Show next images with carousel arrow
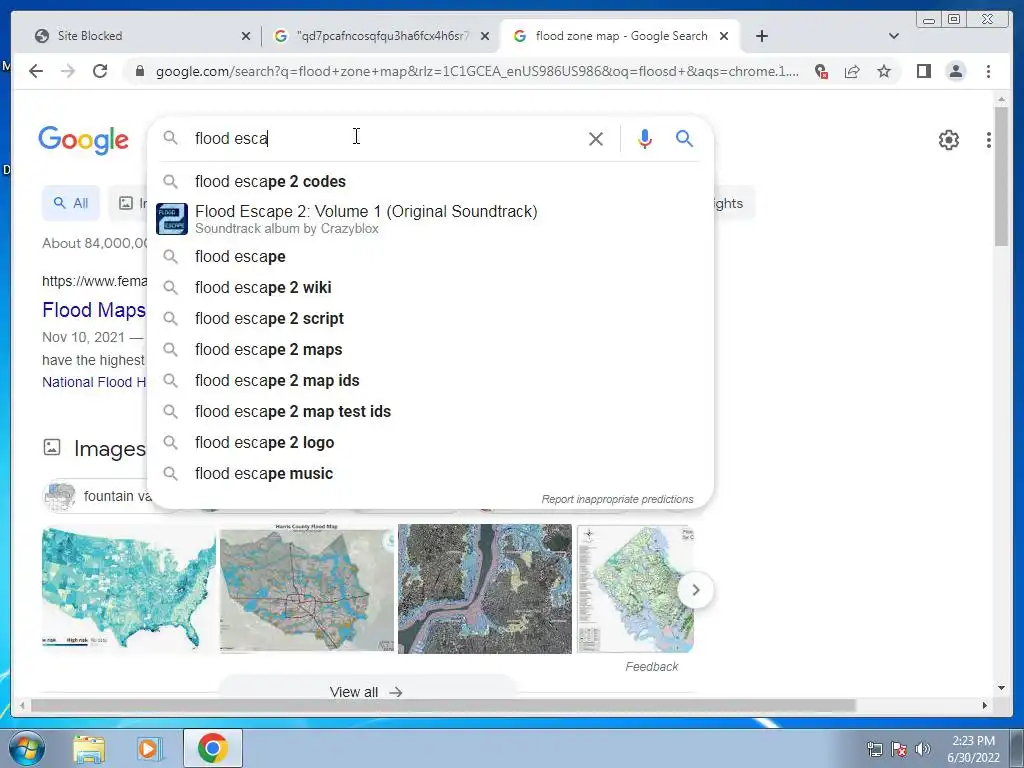1024x768 pixels. (x=696, y=590)
